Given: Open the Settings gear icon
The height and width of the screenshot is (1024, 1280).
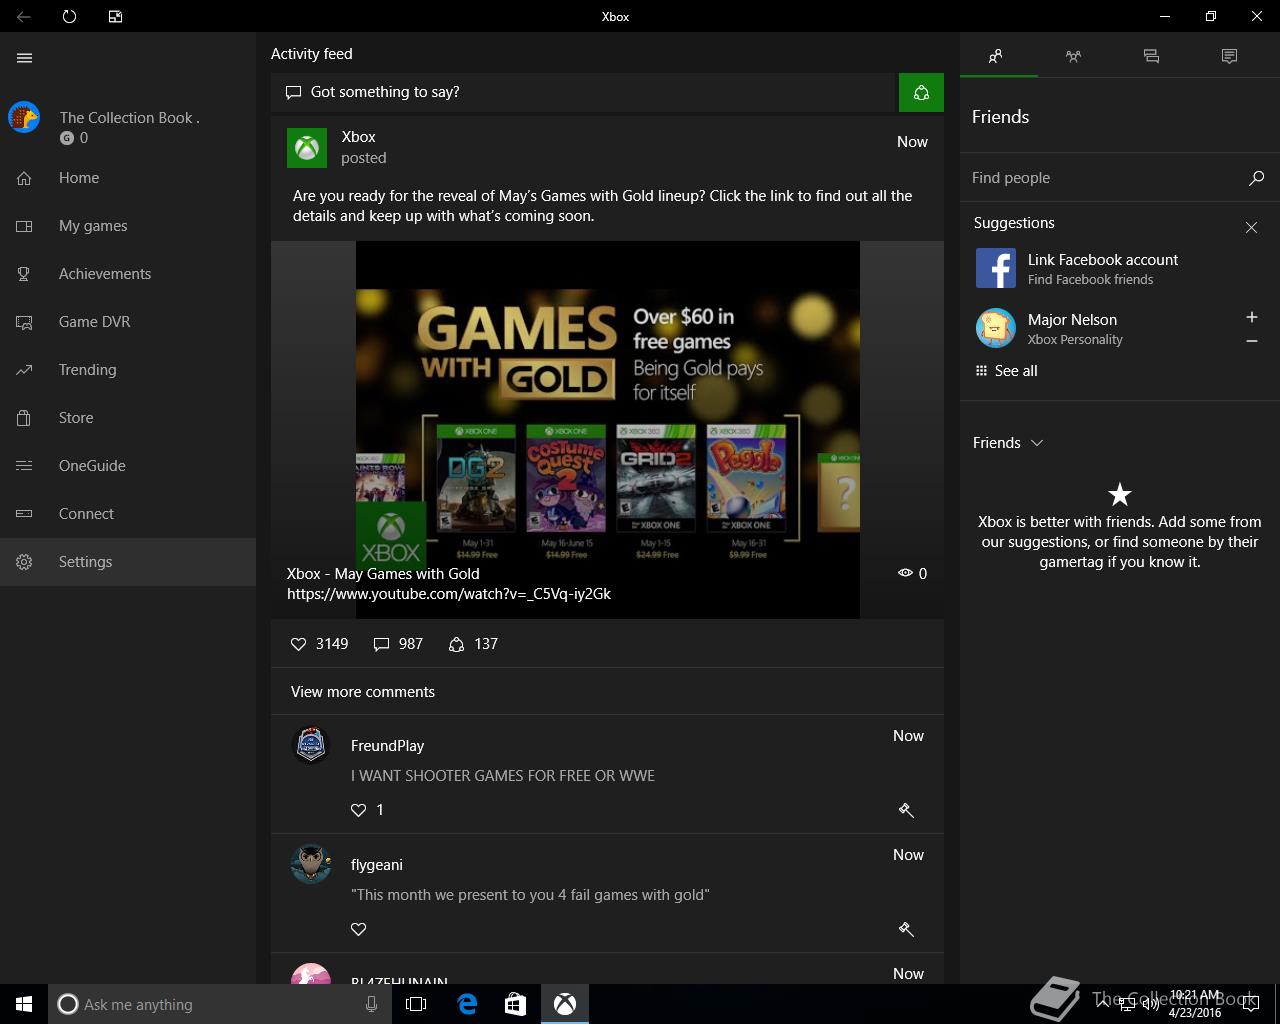Looking at the screenshot, I should coord(24,562).
